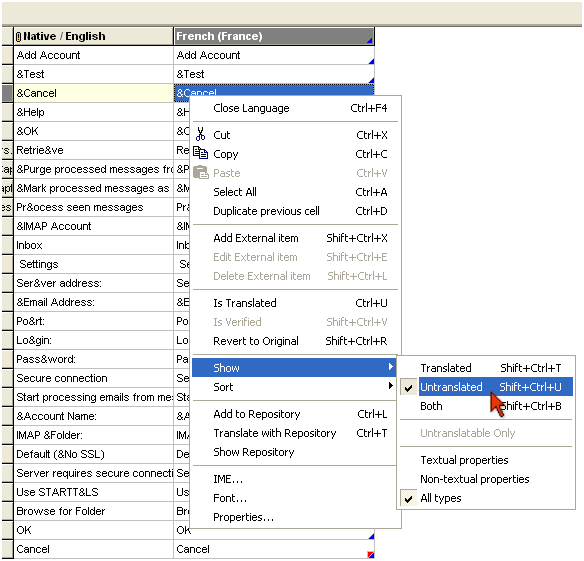This screenshot has width=584, height=561.
Task: Select Translated in Show submenu
Action: point(486,368)
